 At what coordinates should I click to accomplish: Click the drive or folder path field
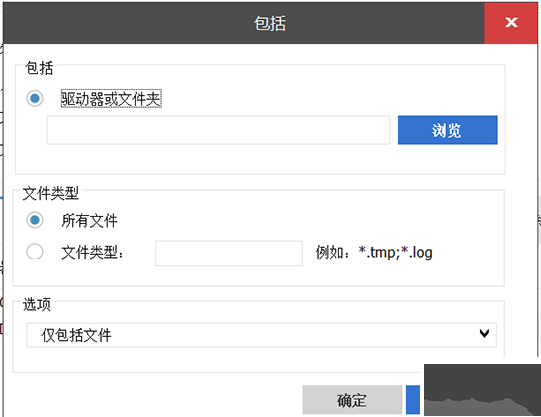(x=218, y=130)
